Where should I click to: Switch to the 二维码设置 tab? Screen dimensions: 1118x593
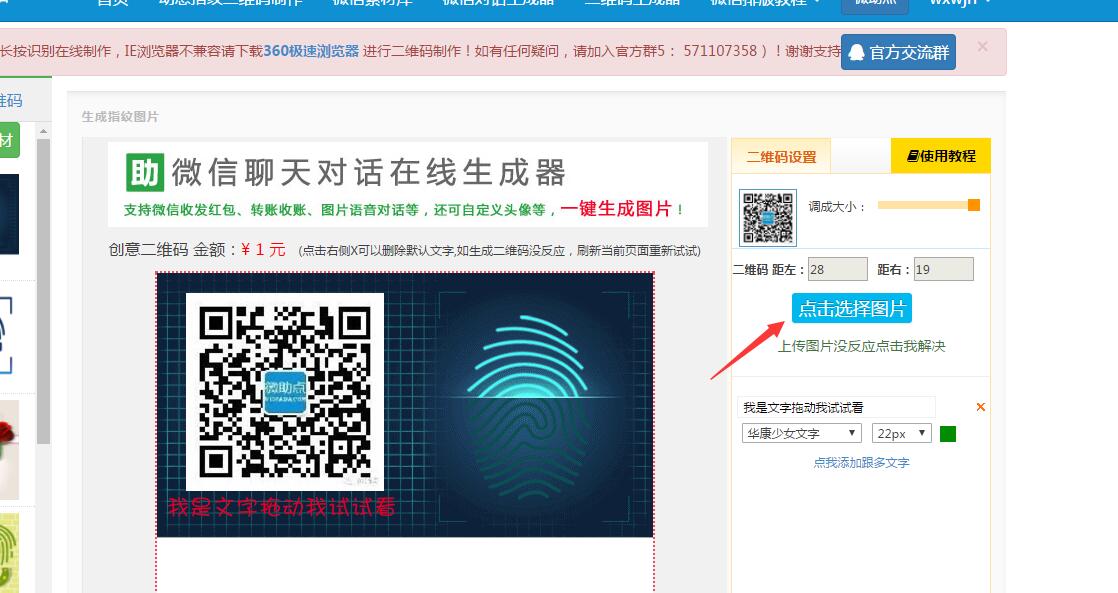781,156
